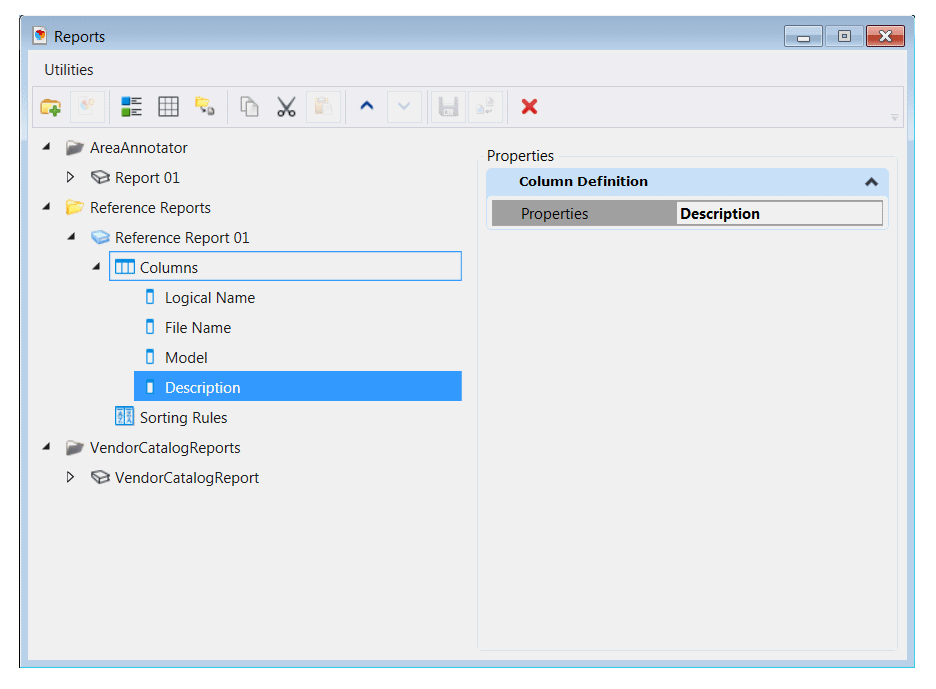Click the green and blue list view icon
The height and width of the screenshot is (689, 936).
point(131,107)
